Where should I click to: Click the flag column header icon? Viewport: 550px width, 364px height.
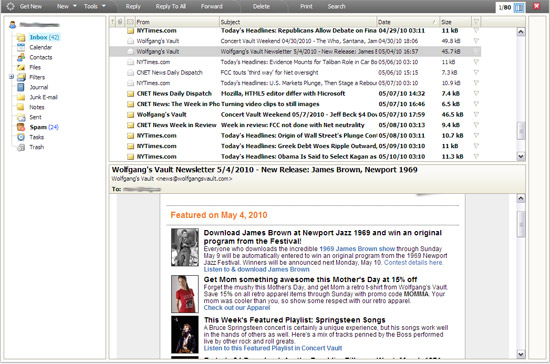[476, 22]
